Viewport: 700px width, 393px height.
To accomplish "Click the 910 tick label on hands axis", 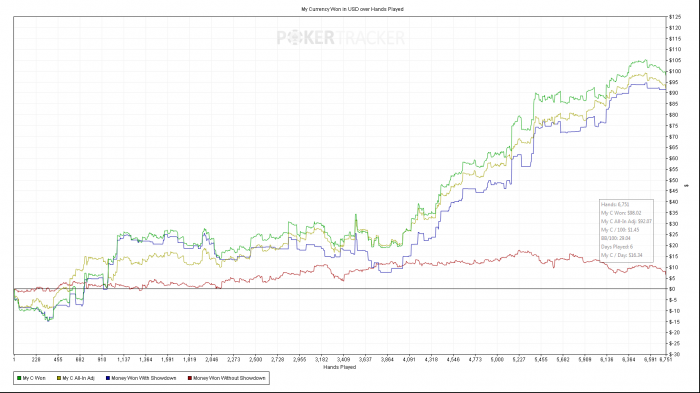I will click(x=102, y=360).
